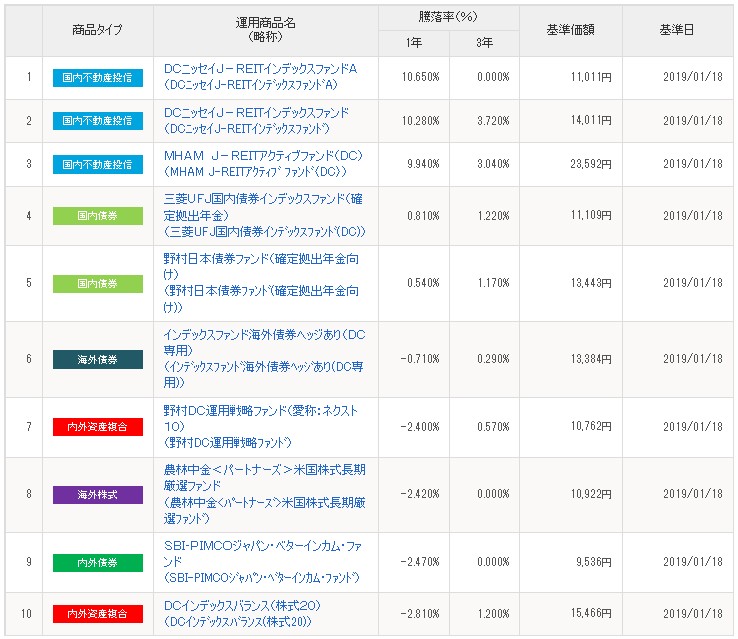Select the 3.040% three-year return cell

coord(484,164)
